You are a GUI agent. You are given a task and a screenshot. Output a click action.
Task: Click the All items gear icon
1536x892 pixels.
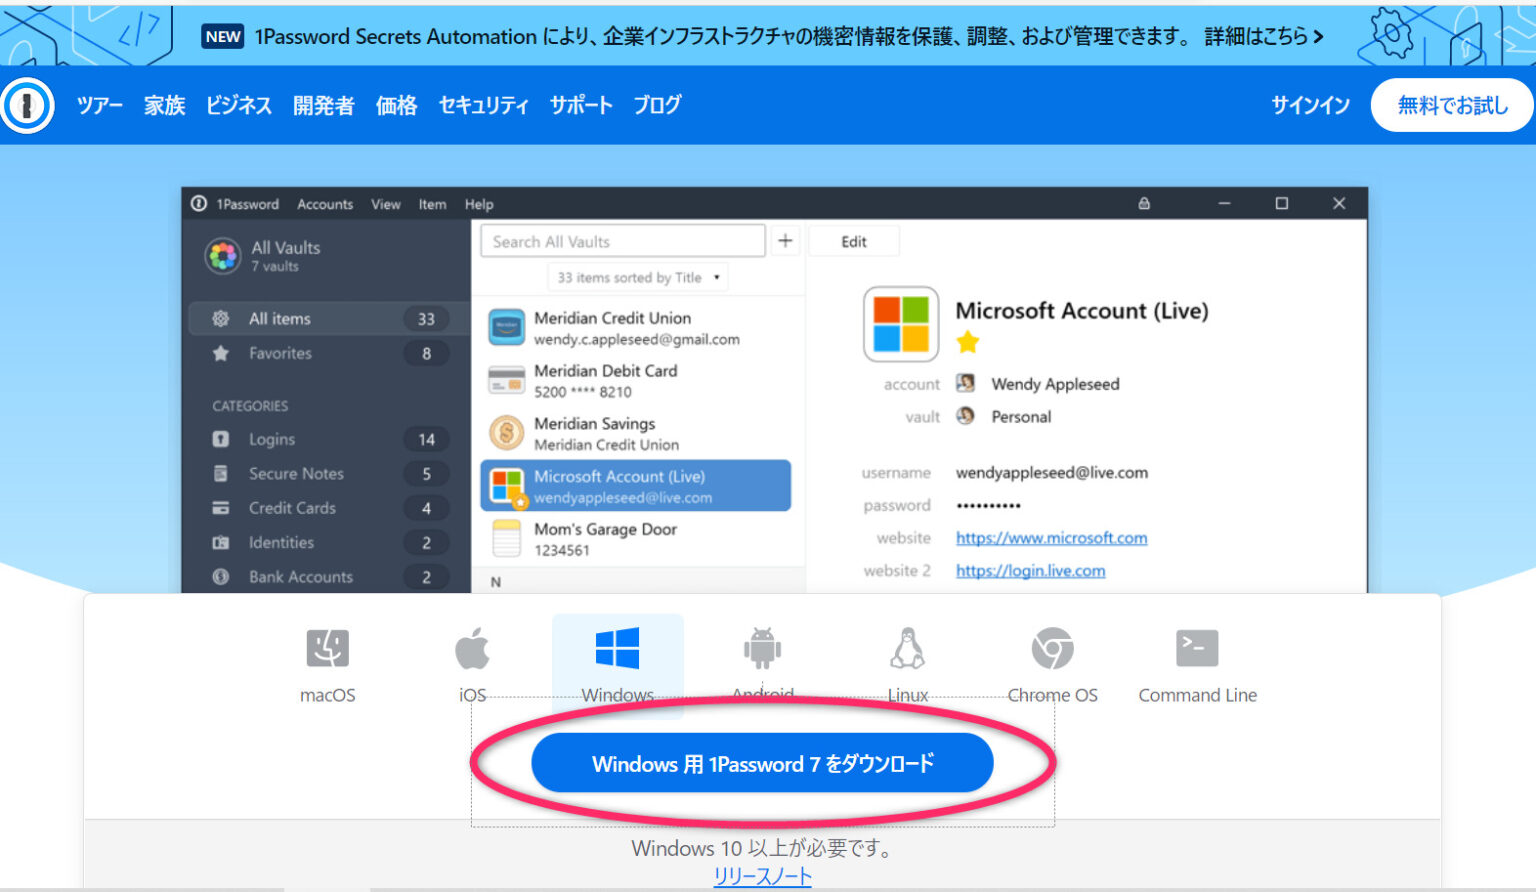(x=221, y=318)
